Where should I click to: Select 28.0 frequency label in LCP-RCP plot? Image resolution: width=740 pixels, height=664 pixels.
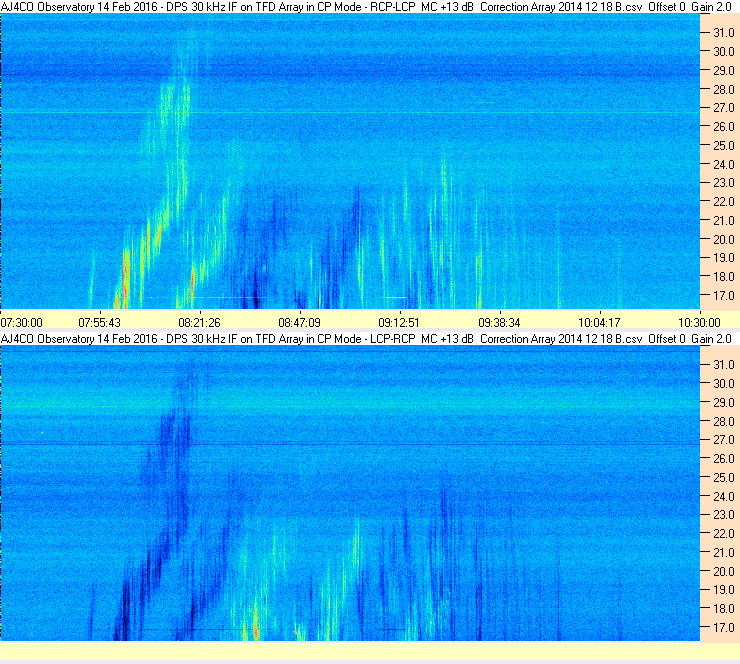pyautogui.click(x=724, y=421)
